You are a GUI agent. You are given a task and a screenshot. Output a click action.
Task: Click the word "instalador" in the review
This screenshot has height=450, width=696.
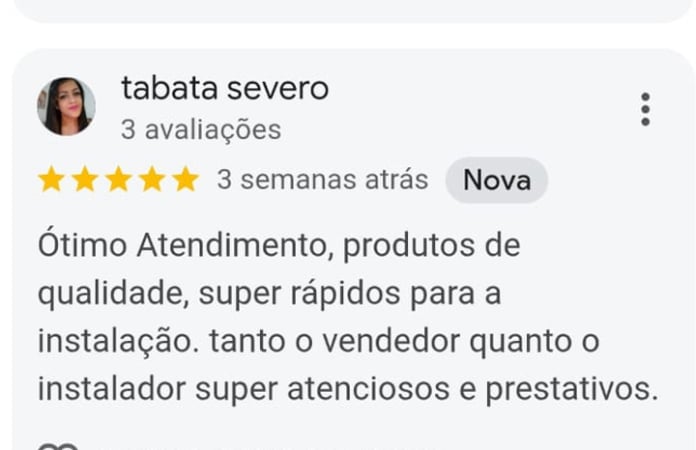coord(111,389)
